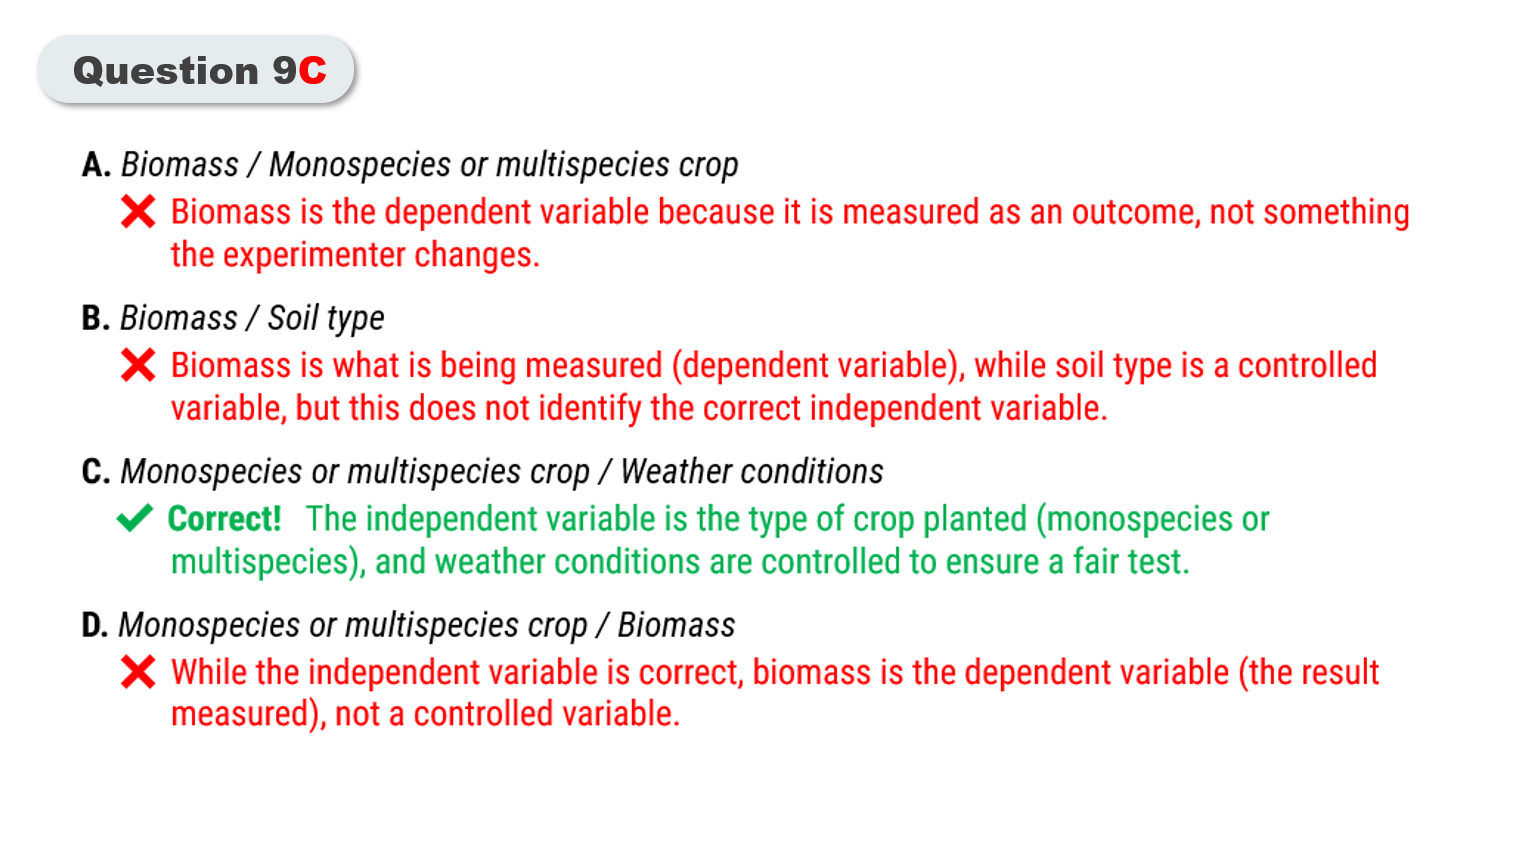Image resolution: width=1529 pixels, height=849 pixels.
Task: Choose option B, Biomass / Soil type
Action: pyautogui.click(x=252, y=318)
